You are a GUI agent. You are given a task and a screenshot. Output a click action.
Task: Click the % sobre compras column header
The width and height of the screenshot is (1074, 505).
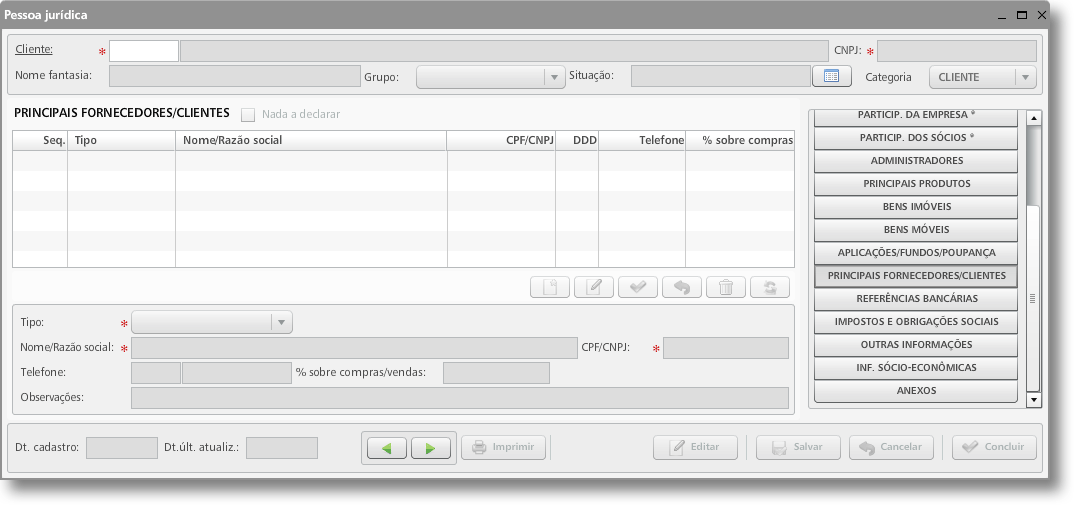740,140
